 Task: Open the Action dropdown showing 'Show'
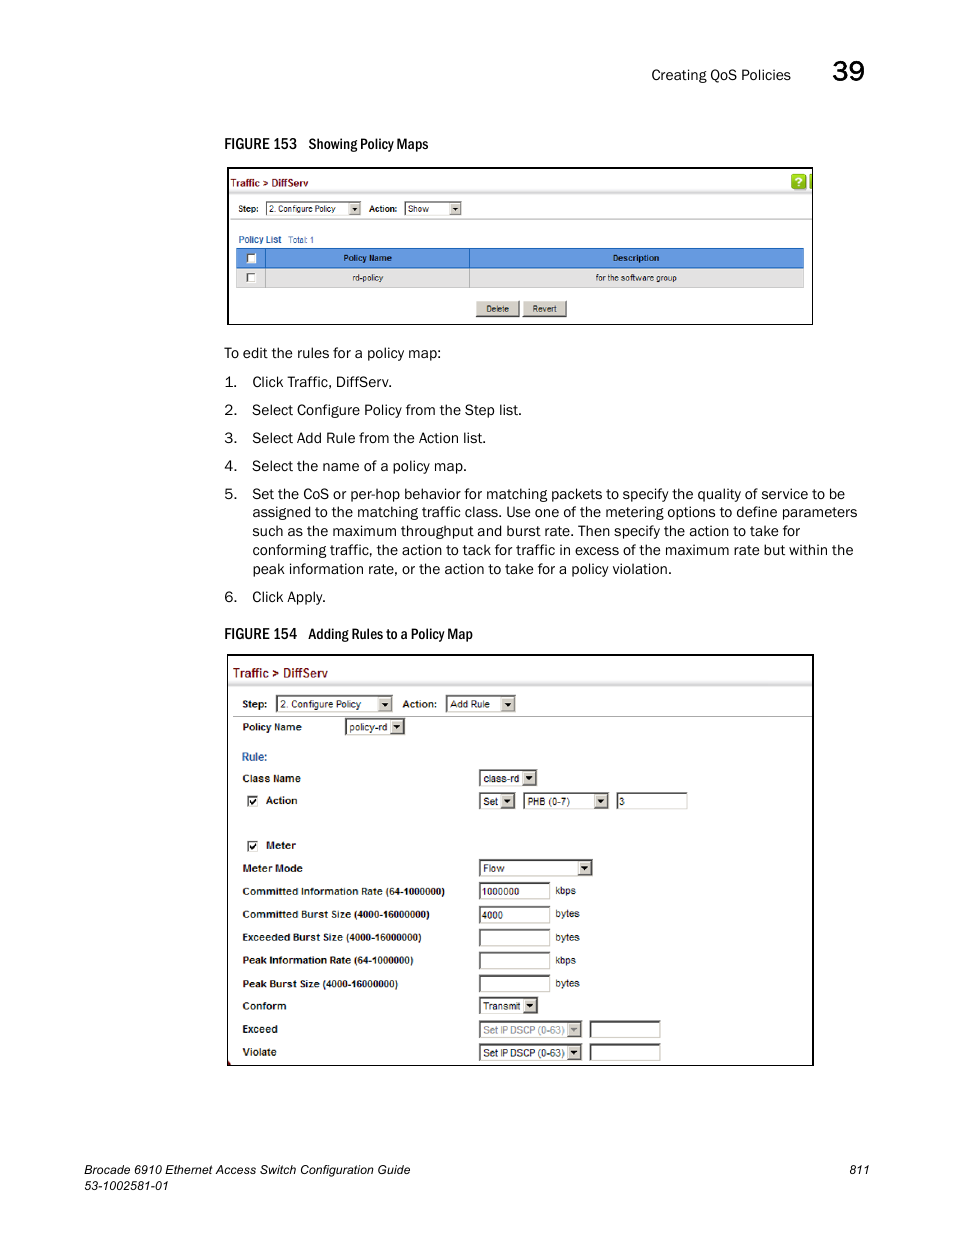click(x=433, y=209)
